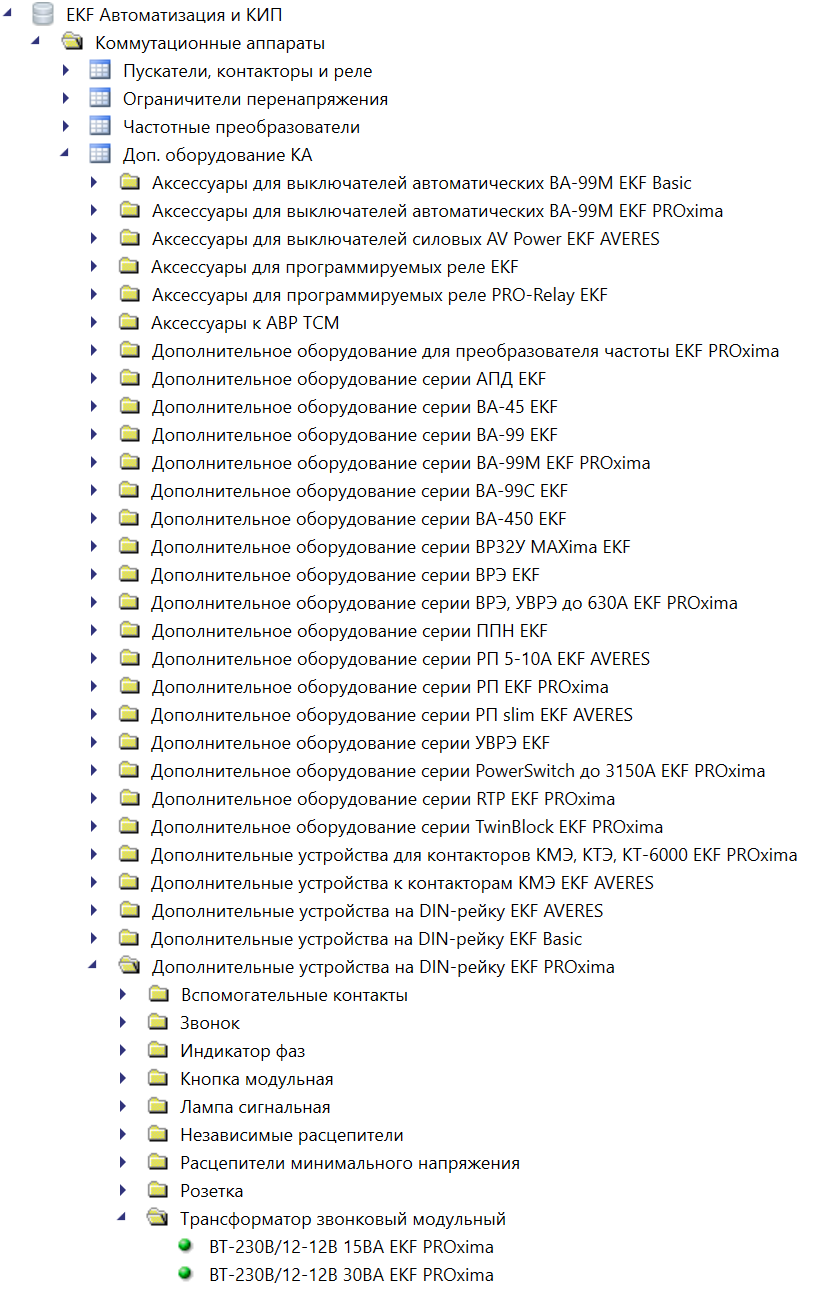Select Аксессуары для выключателей ВА-99М EKF PROxima
The width and height of the screenshot is (828, 1290).
point(437,211)
